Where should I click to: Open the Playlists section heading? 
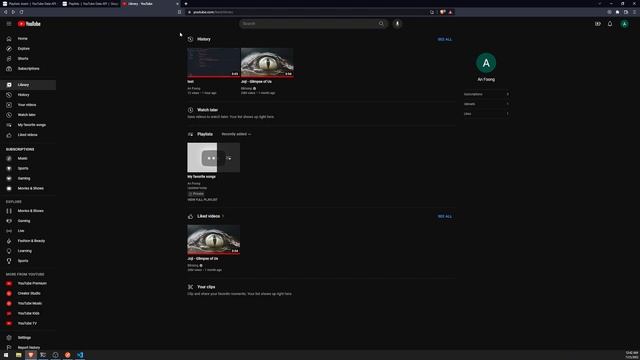click(x=205, y=134)
